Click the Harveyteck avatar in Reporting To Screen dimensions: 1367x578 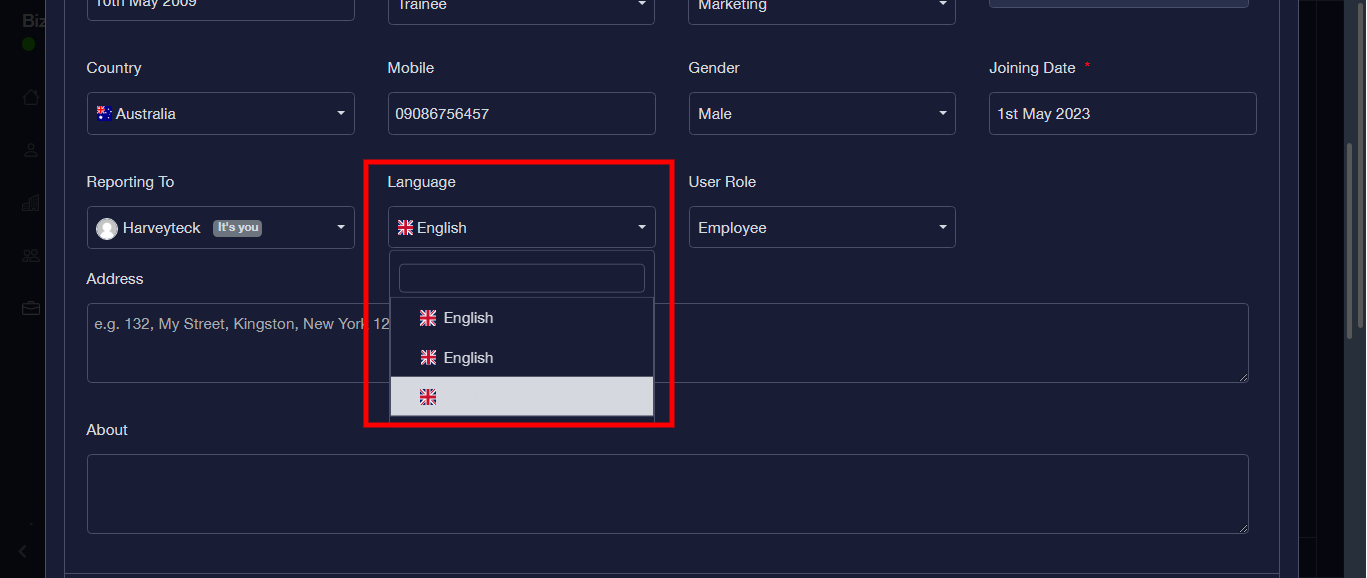pos(107,229)
